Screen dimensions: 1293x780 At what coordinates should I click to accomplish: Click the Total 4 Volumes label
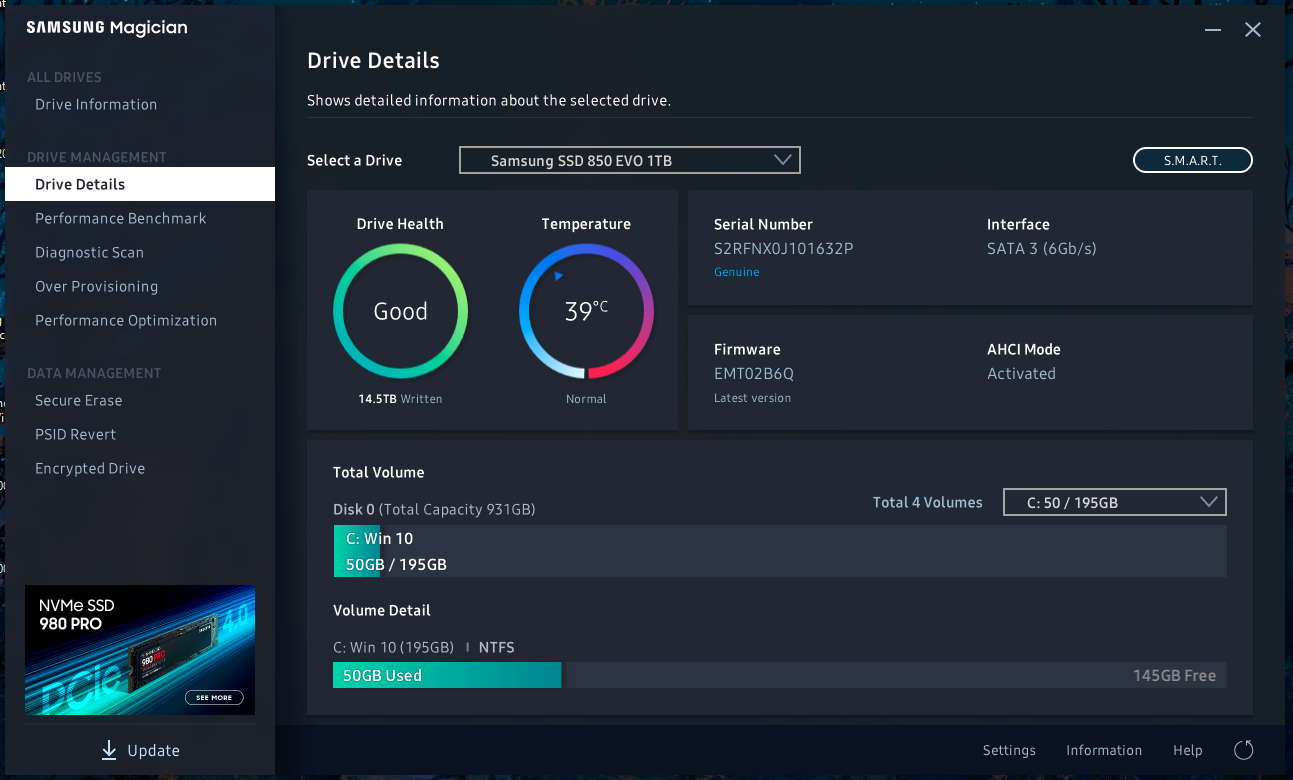coord(927,502)
